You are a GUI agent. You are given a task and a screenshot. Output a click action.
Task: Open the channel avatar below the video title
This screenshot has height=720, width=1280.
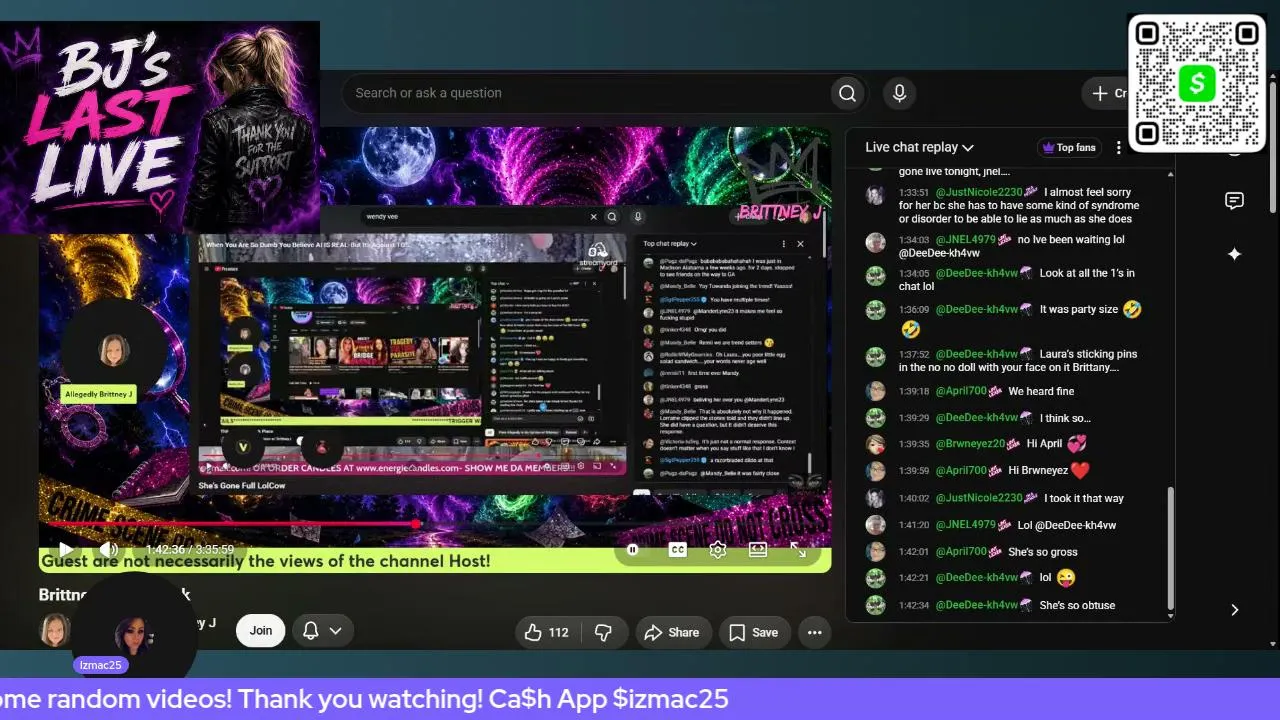point(55,630)
